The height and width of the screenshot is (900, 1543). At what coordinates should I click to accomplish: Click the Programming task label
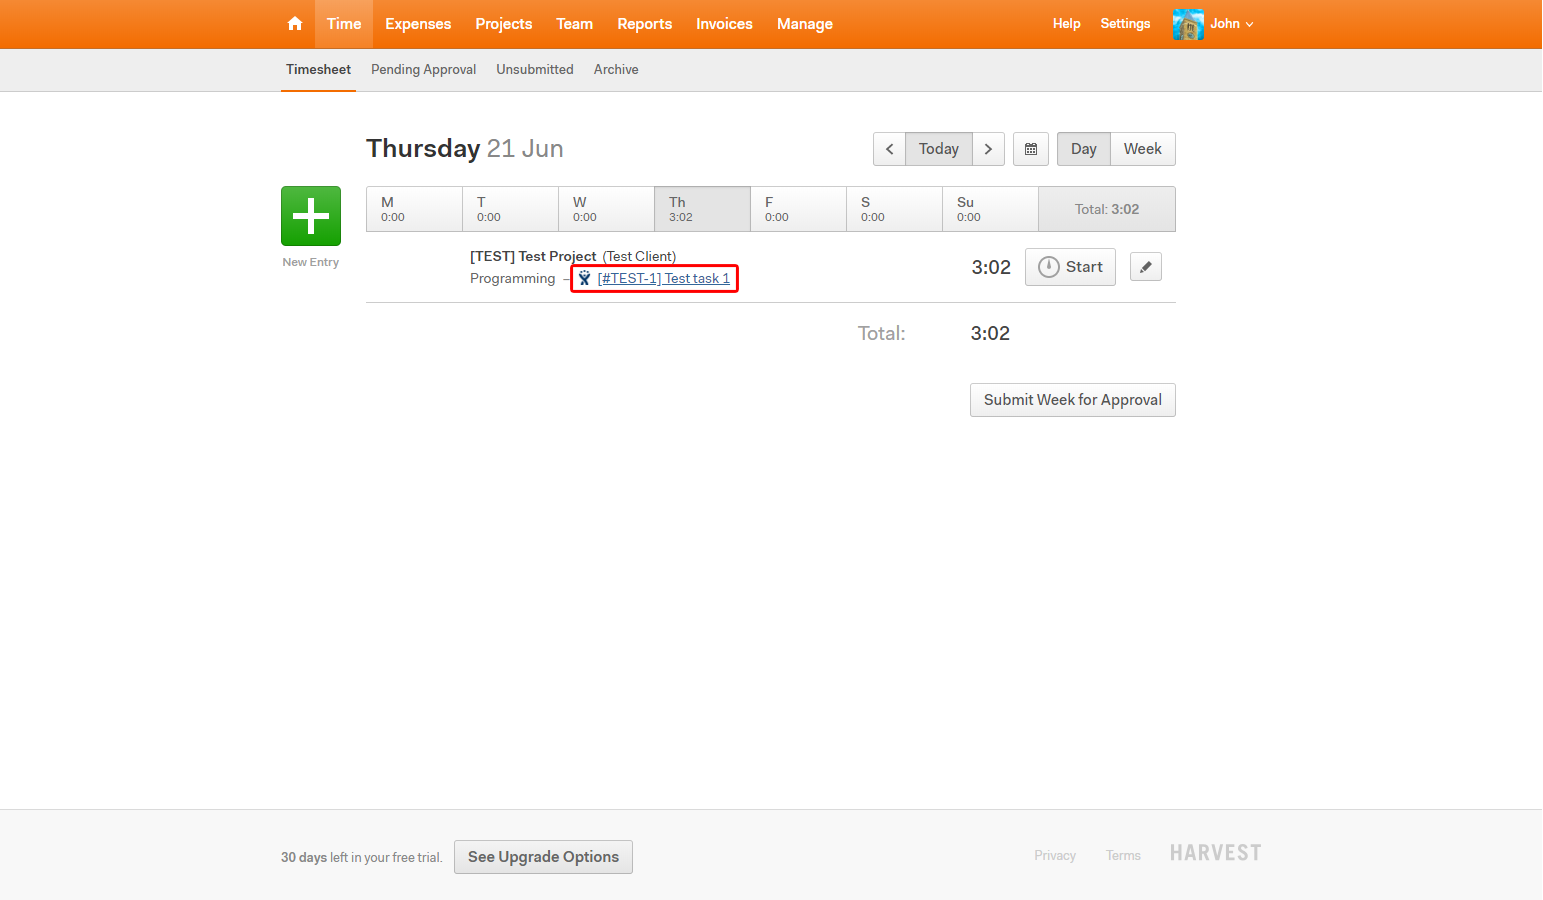(x=512, y=279)
